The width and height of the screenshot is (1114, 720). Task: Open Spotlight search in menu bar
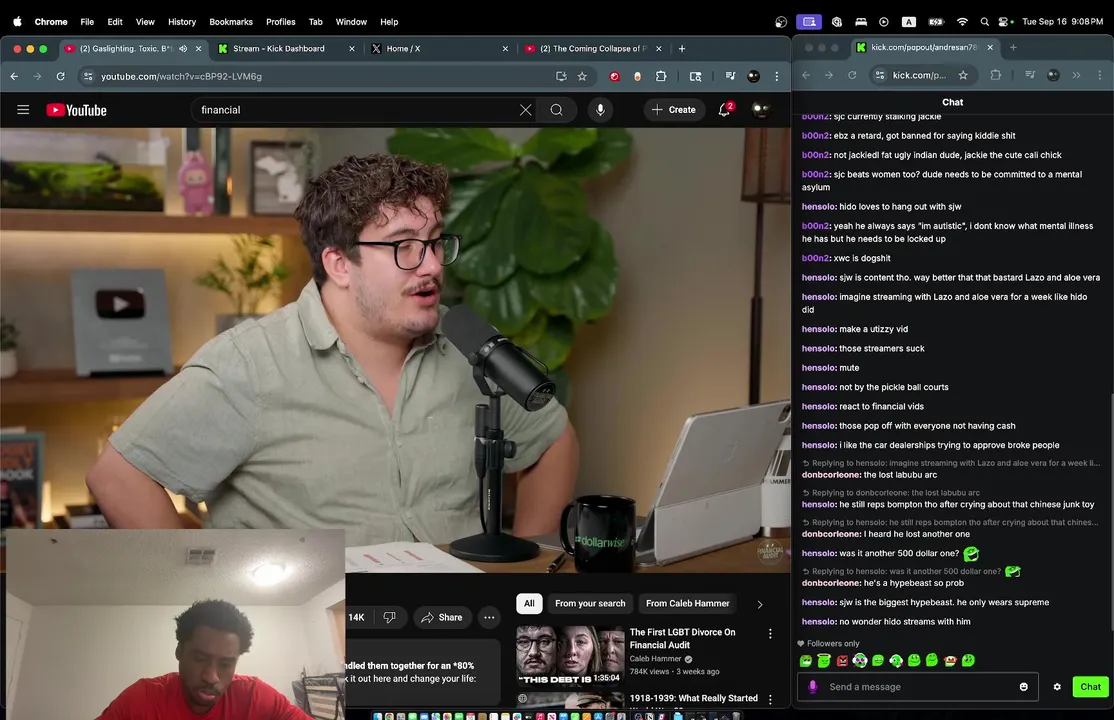click(x=984, y=22)
